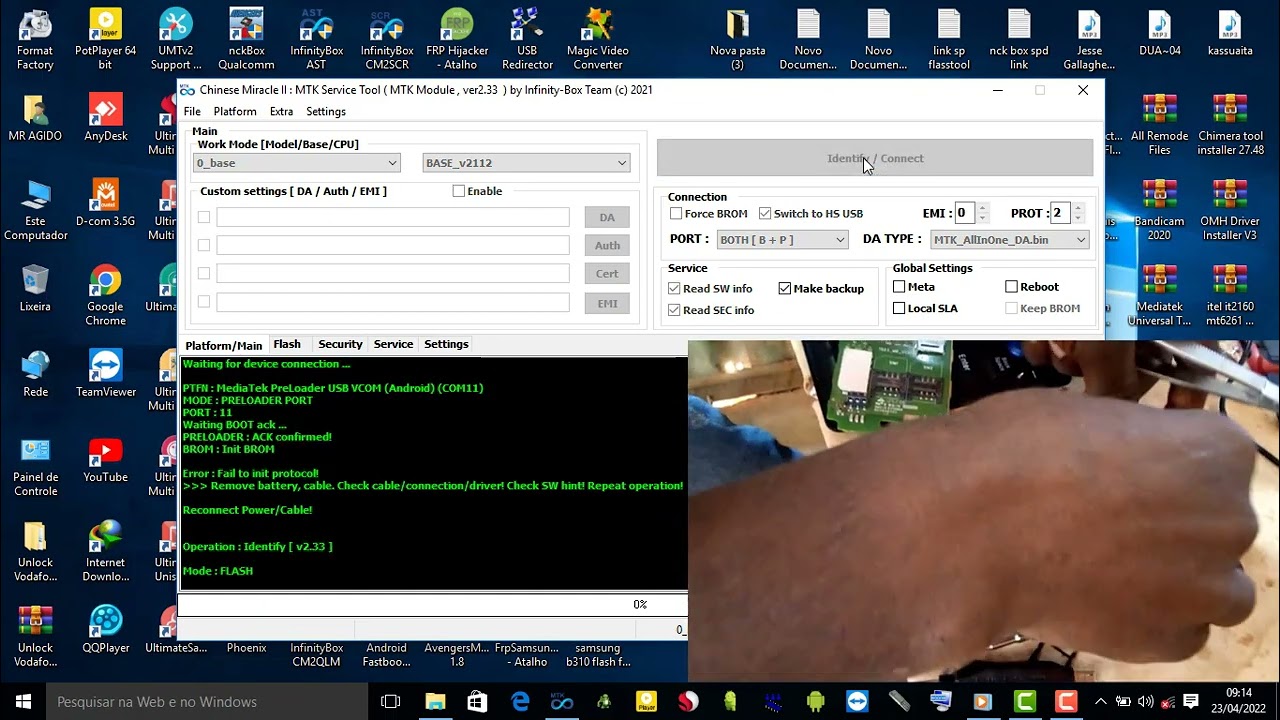The image size is (1280, 720).
Task: Enable the Custom settings checkbox
Action: 459,191
